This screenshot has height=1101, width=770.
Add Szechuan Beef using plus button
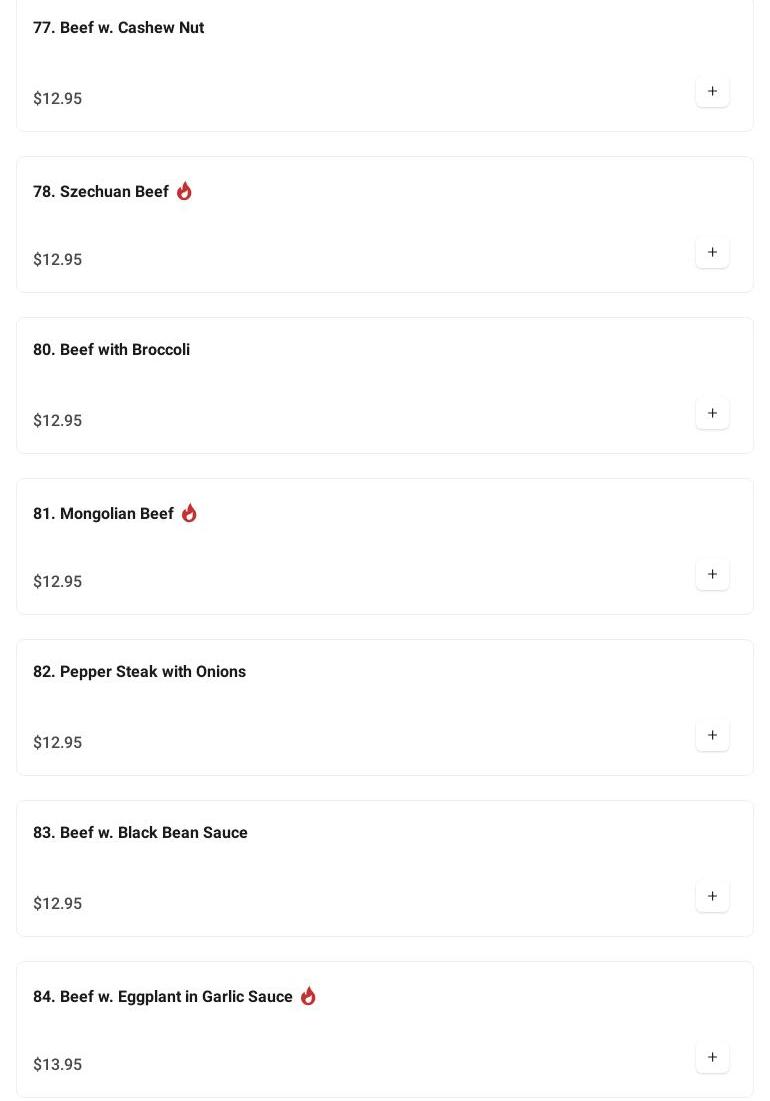click(x=712, y=252)
